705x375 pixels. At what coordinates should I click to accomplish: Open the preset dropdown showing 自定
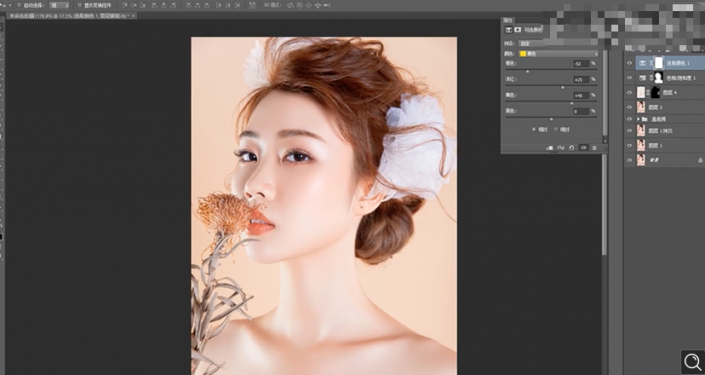click(558, 44)
